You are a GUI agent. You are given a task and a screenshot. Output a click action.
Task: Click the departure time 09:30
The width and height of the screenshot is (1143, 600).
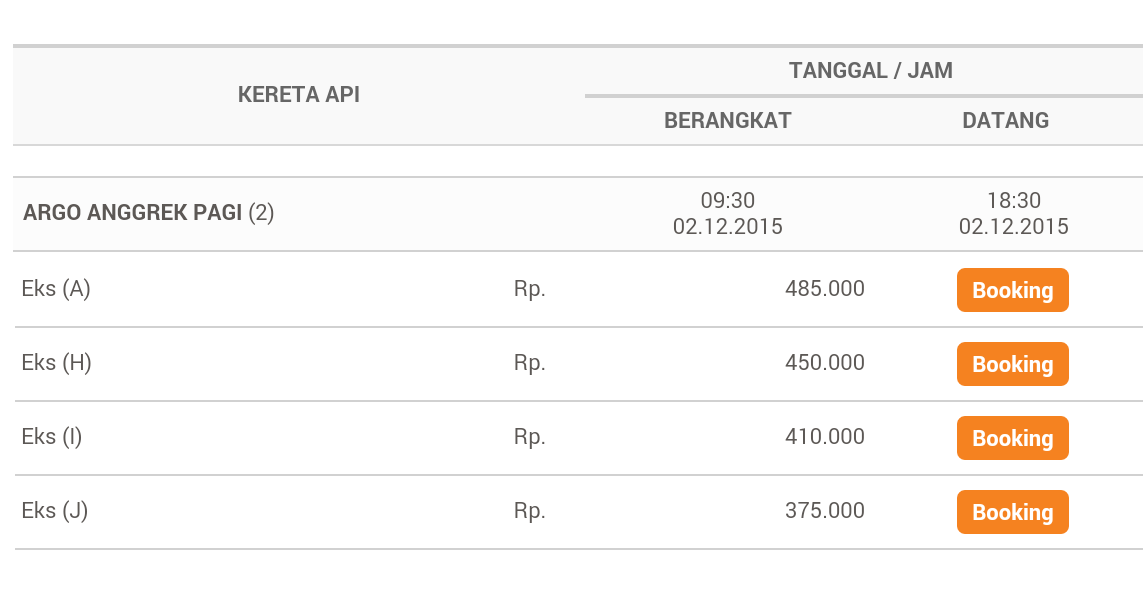tap(728, 200)
